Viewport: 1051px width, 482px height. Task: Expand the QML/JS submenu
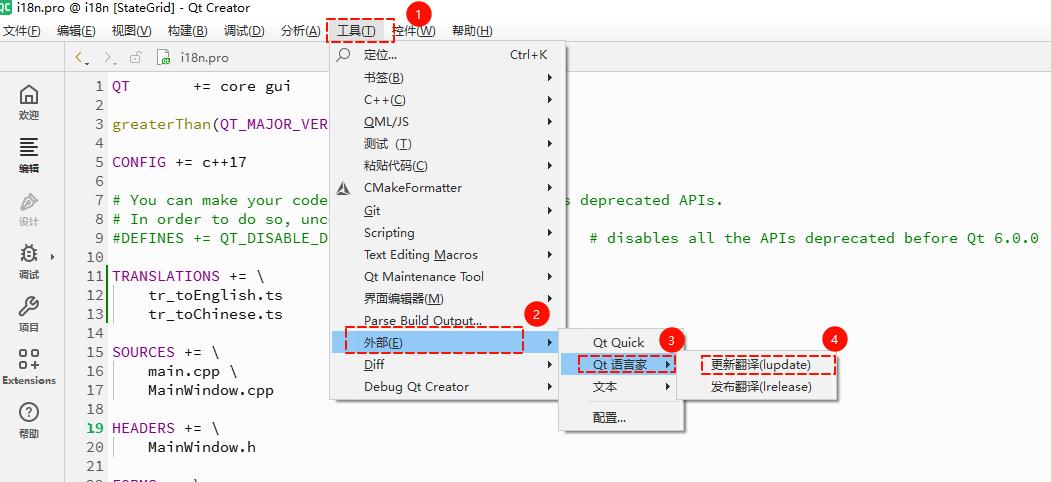(x=448, y=122)
